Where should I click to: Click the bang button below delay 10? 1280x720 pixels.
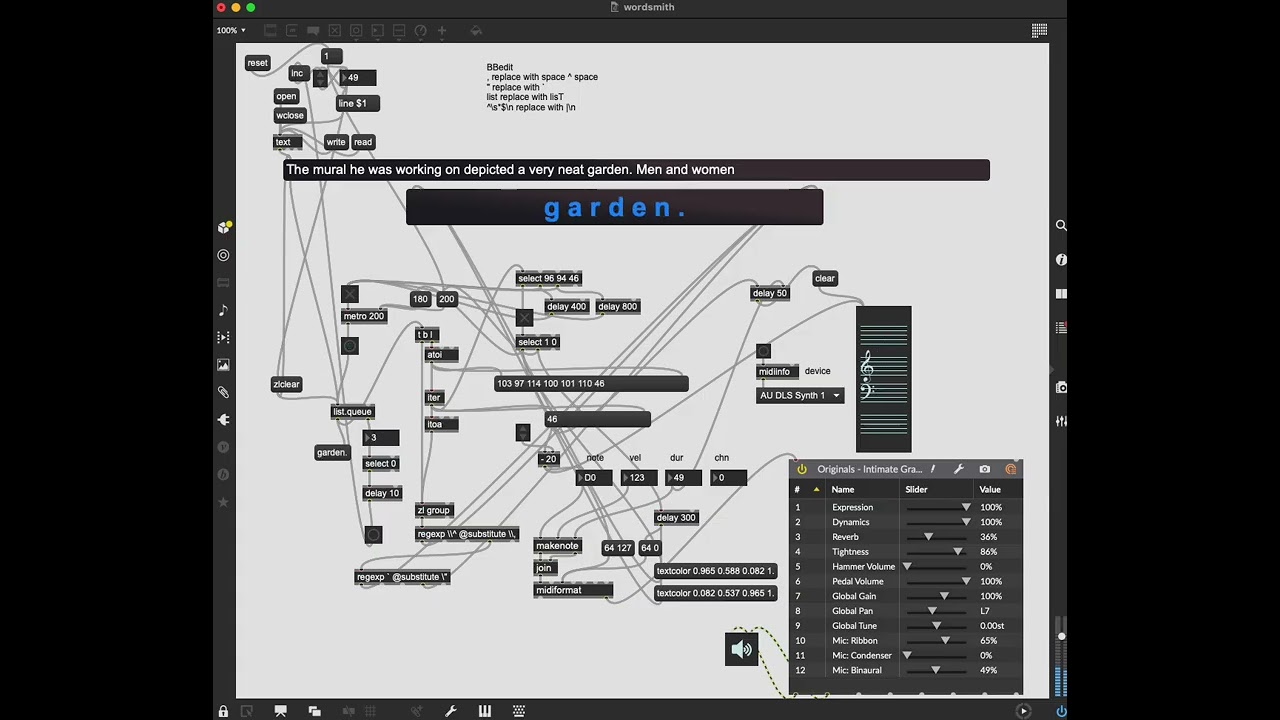pos(373,535)
